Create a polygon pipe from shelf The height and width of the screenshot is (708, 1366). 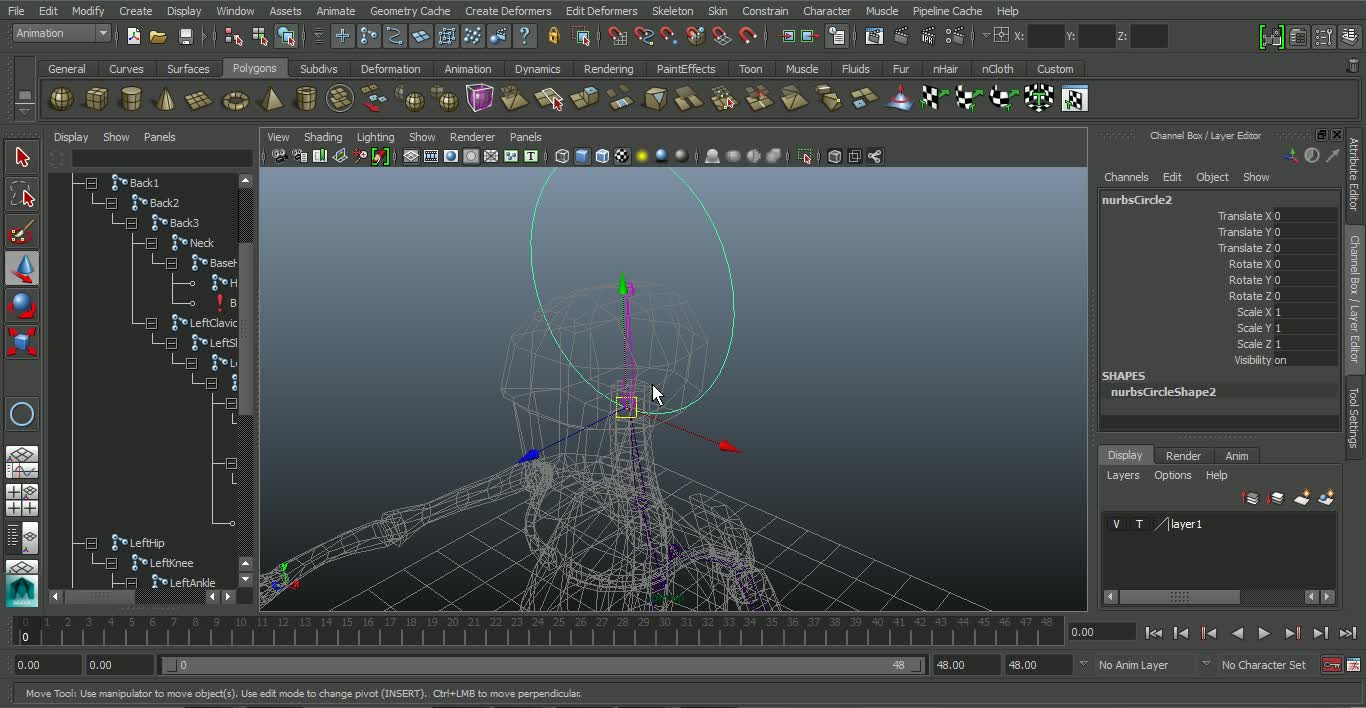(305, 99)
